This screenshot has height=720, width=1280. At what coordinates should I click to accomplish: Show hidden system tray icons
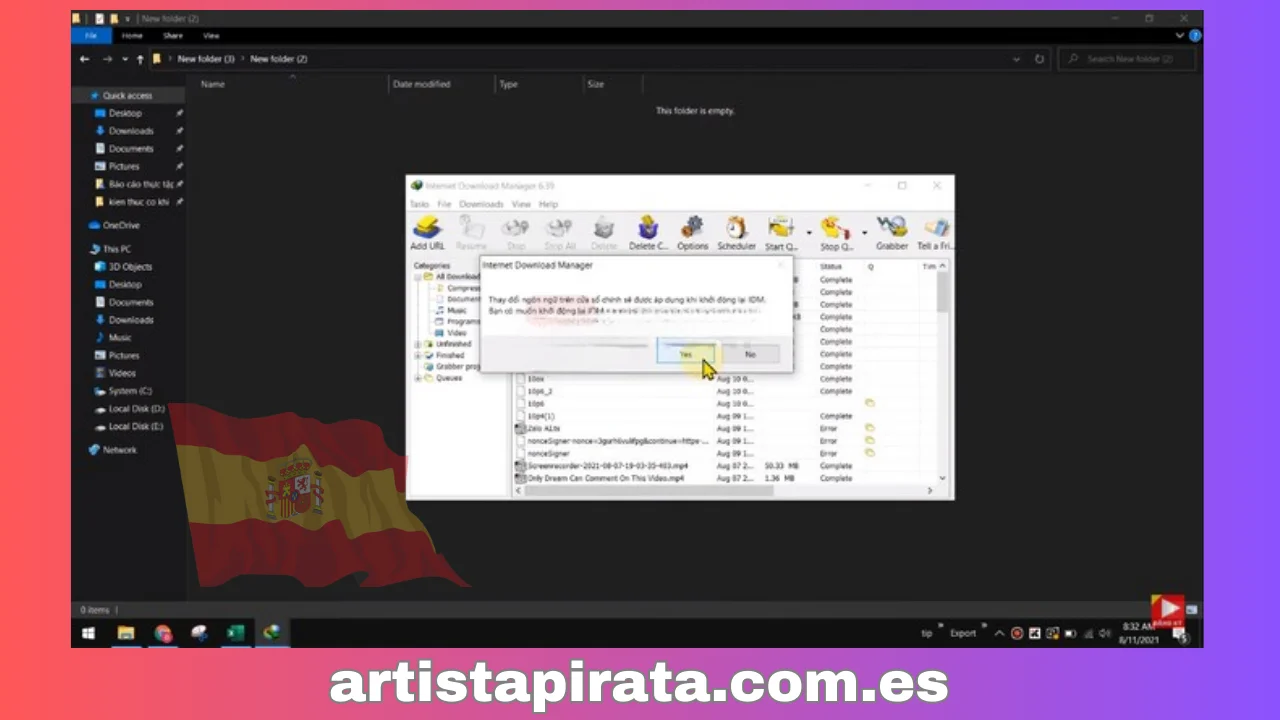(x=998, y=633)
